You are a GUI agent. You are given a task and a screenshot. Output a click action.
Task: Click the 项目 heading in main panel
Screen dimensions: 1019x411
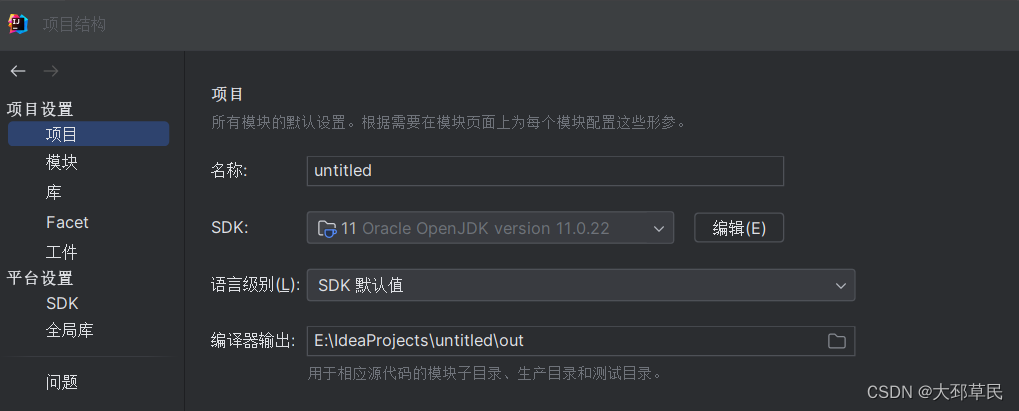[x=227, y=95]
